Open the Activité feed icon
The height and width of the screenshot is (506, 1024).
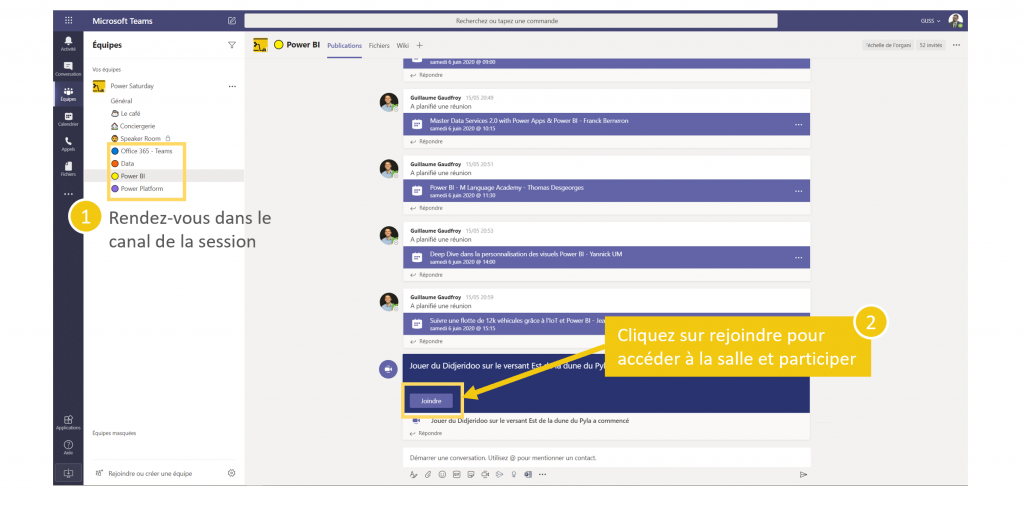[x=68, y=42]
